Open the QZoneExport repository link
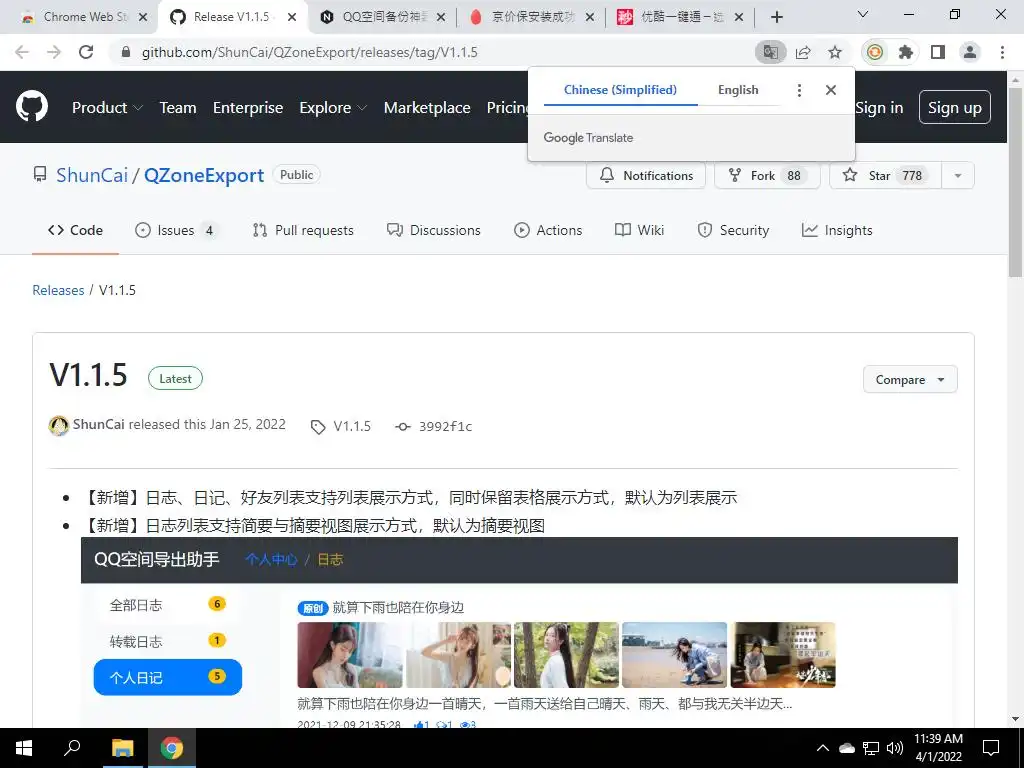Screen dimensions: 1024x768 204,175
